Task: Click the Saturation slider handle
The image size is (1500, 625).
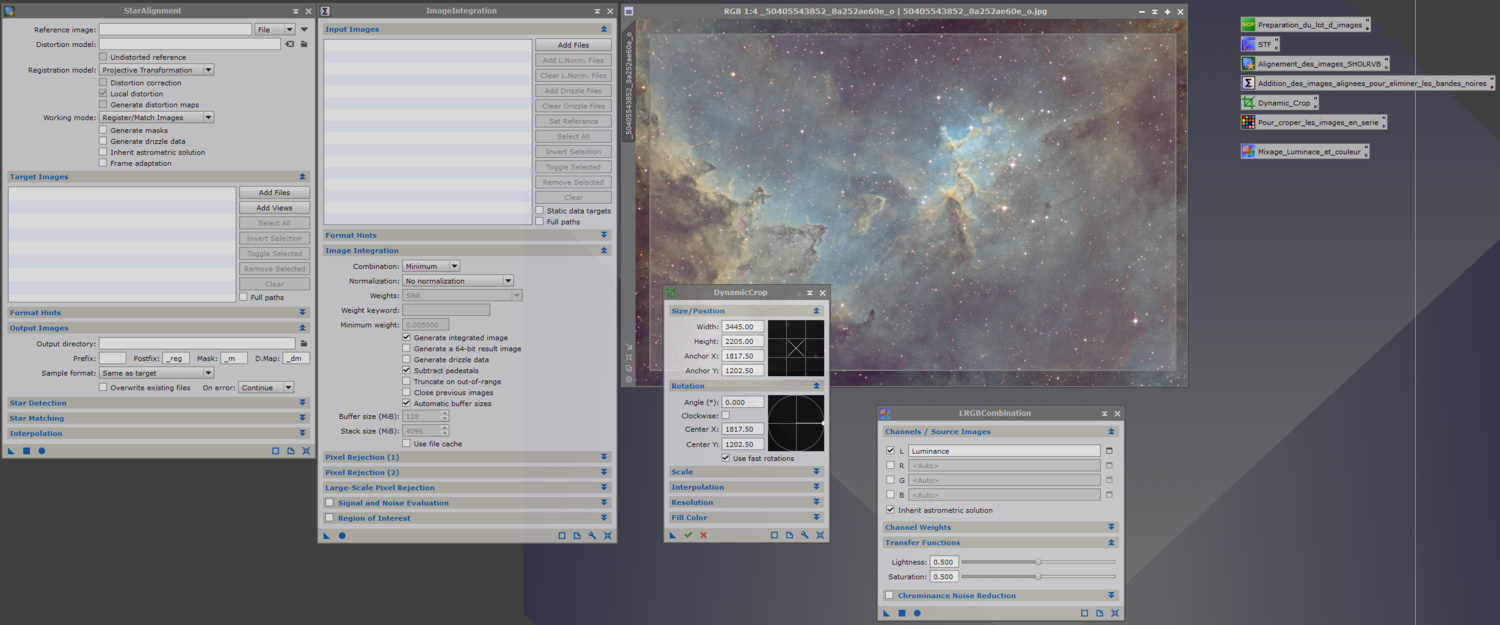Action: [x=1038, y=576]
